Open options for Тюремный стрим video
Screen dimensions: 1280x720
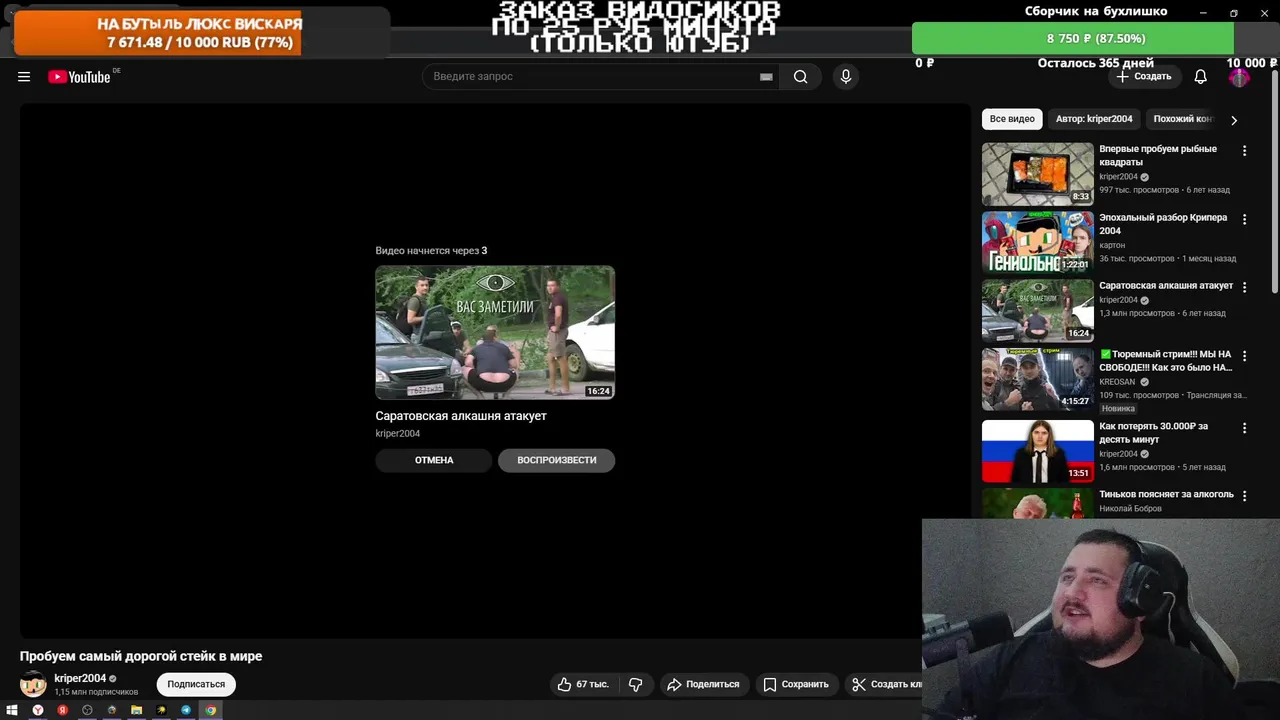pos(1244,355)
